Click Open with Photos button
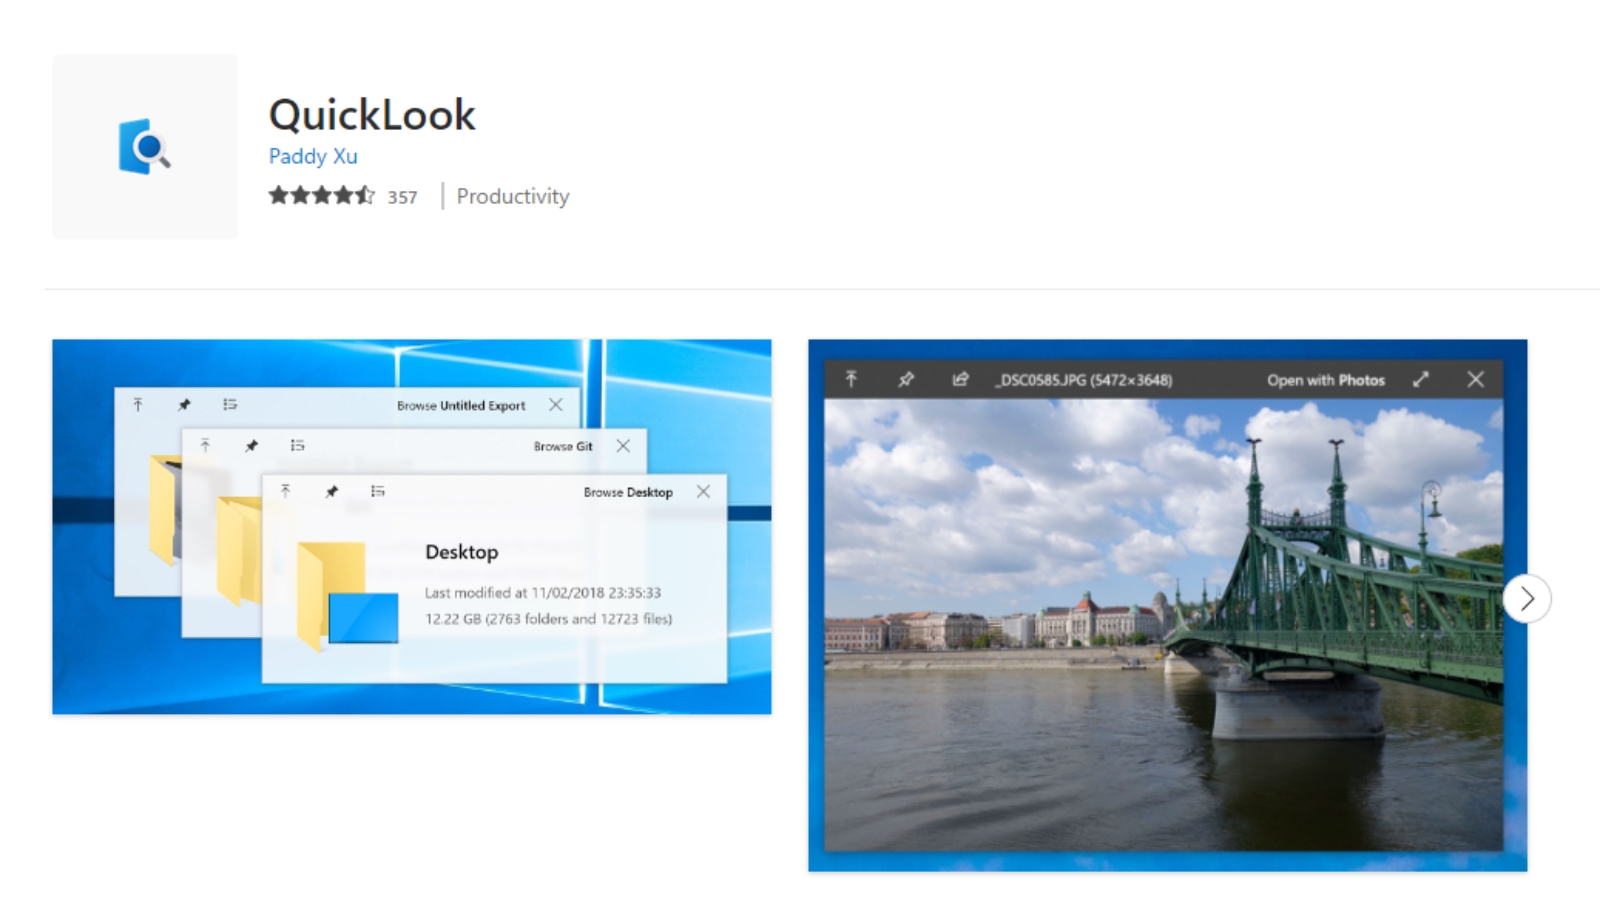1600x900 pixels. (1326, 380)
